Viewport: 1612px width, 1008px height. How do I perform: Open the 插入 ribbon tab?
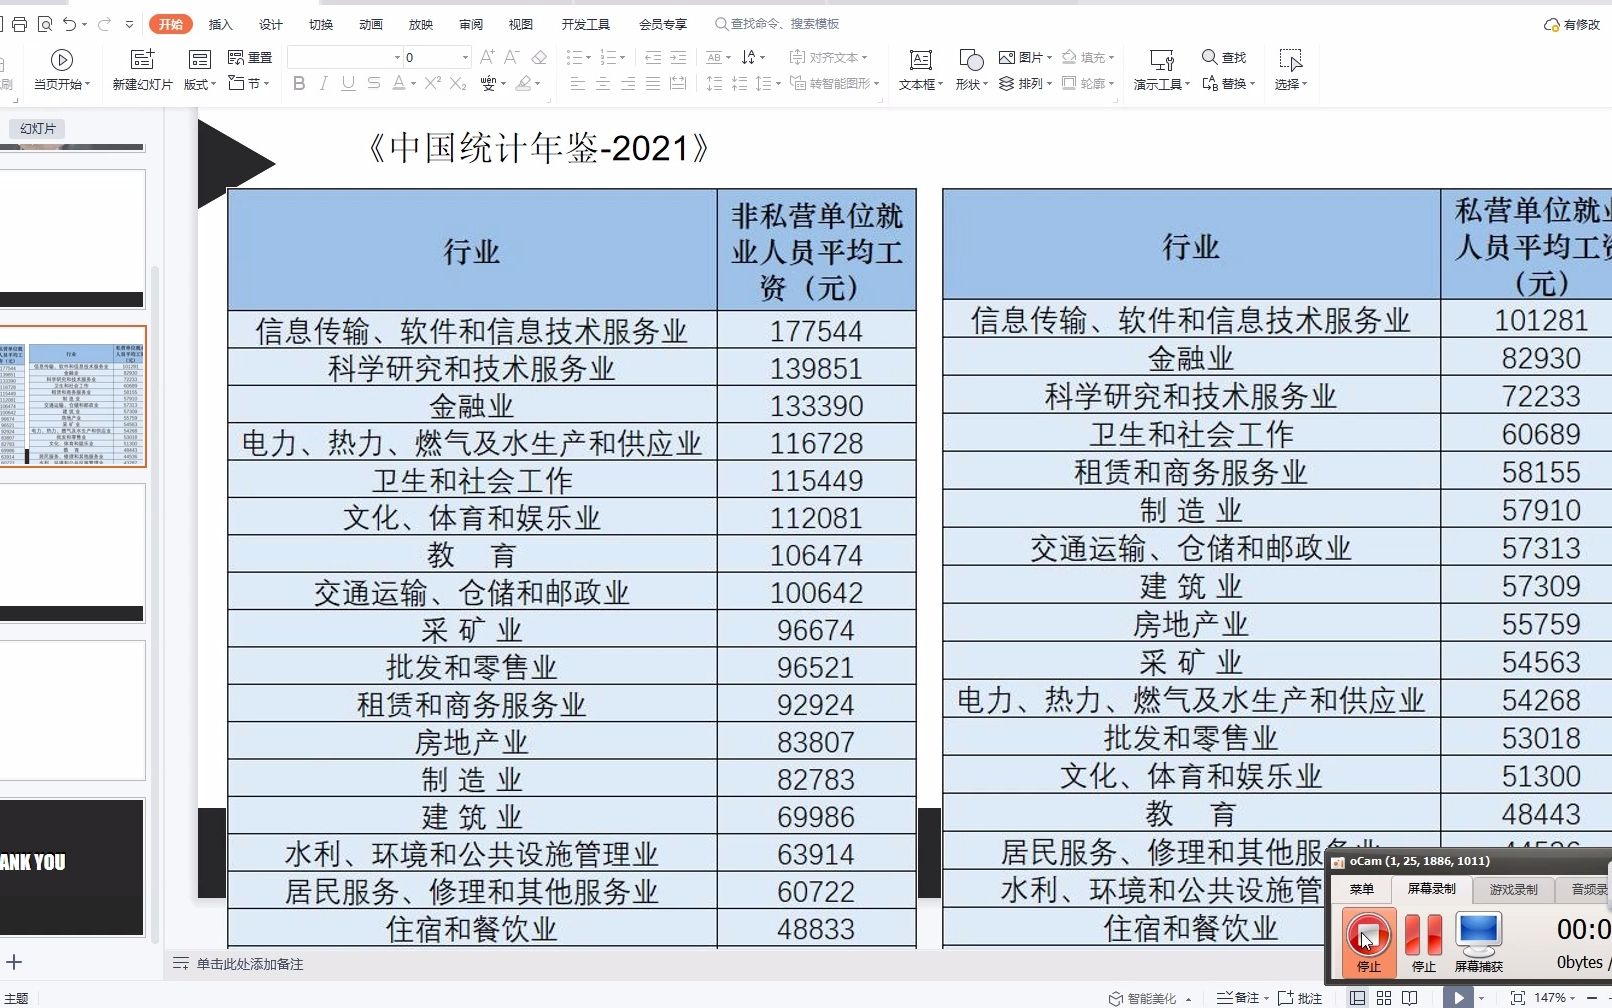pos(220,24)
